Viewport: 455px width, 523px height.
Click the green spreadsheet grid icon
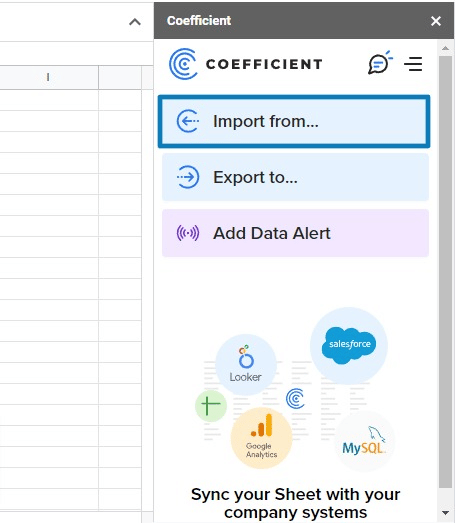[x=211, y=406]
